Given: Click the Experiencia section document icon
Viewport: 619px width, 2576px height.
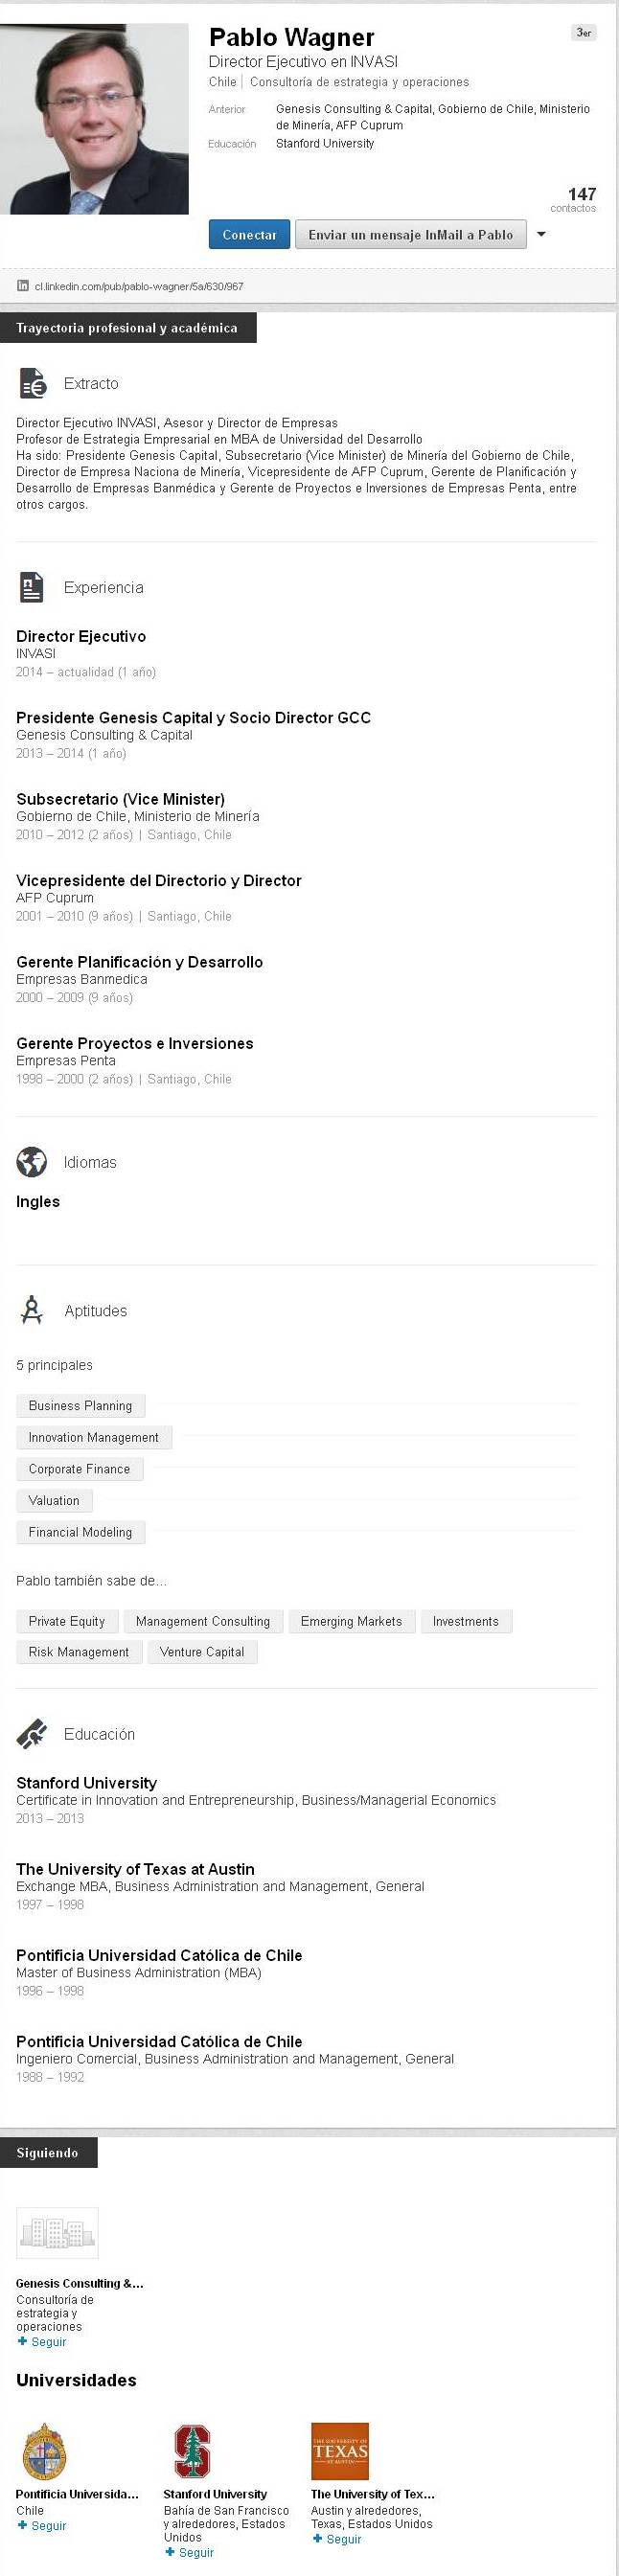Looking at the screenshot, I should 32,587.
